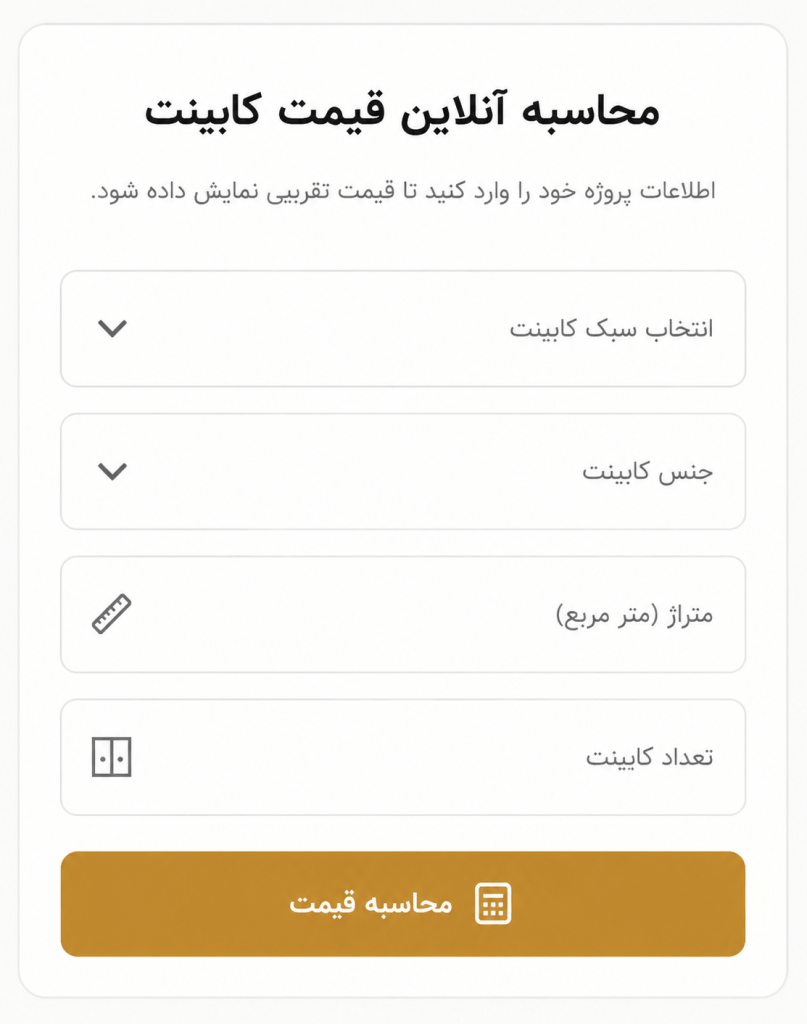Click the calculator icon on the gold button
The width and height of the screenshot is (807, 1024).
pyautogui.click(x=493, y=904)
